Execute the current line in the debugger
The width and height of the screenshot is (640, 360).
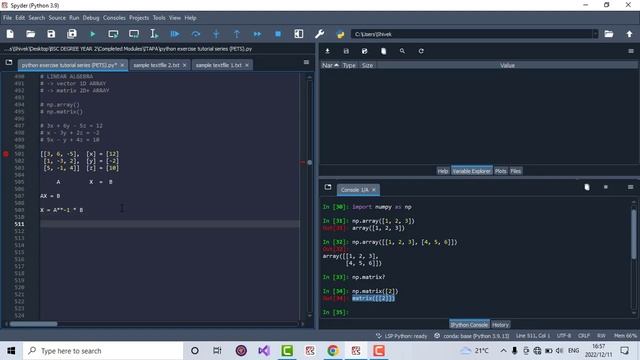[196, 34]
